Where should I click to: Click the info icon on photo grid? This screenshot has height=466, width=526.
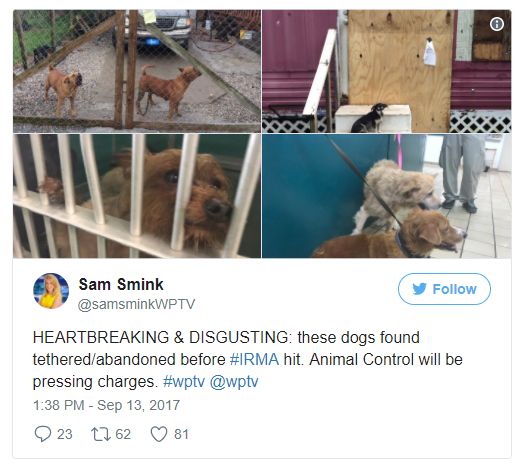pos(496,24)
